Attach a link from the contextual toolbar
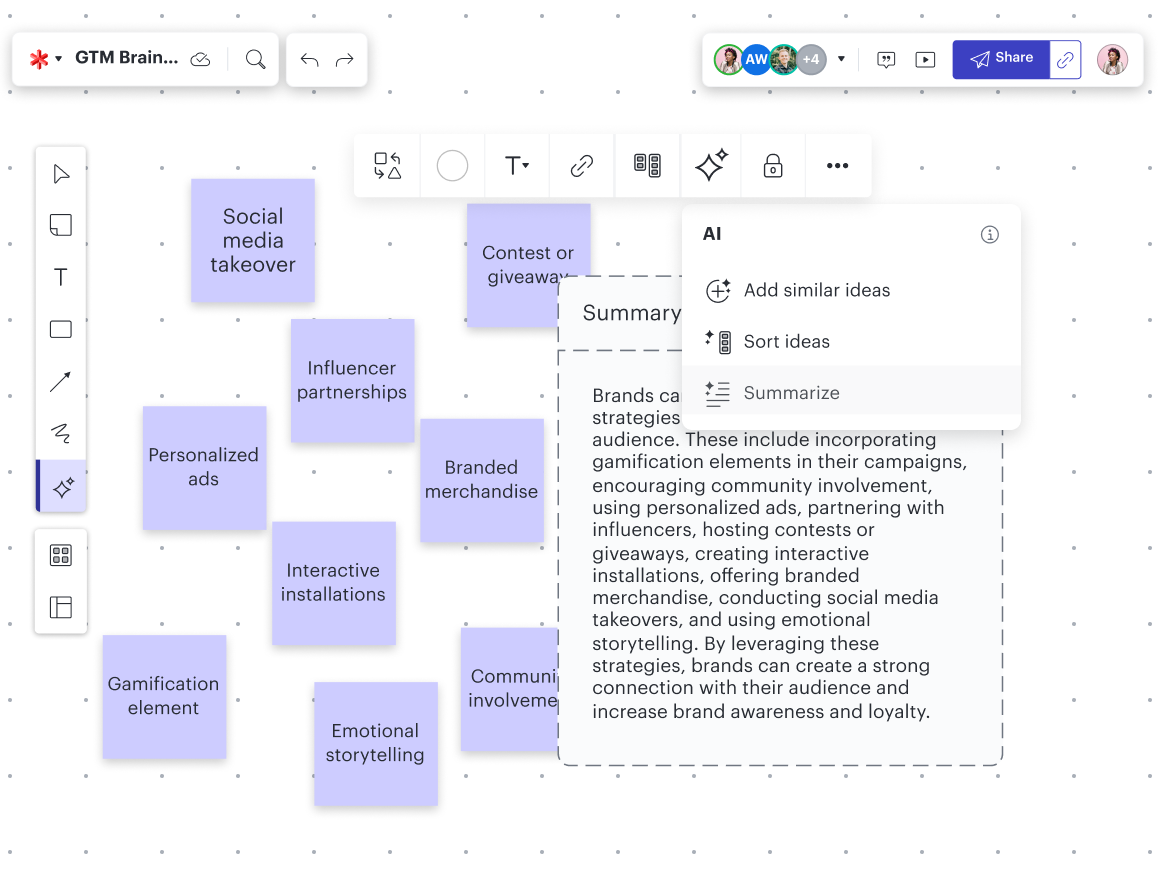This screenshot has width=1160, height=870. [581, 165]
